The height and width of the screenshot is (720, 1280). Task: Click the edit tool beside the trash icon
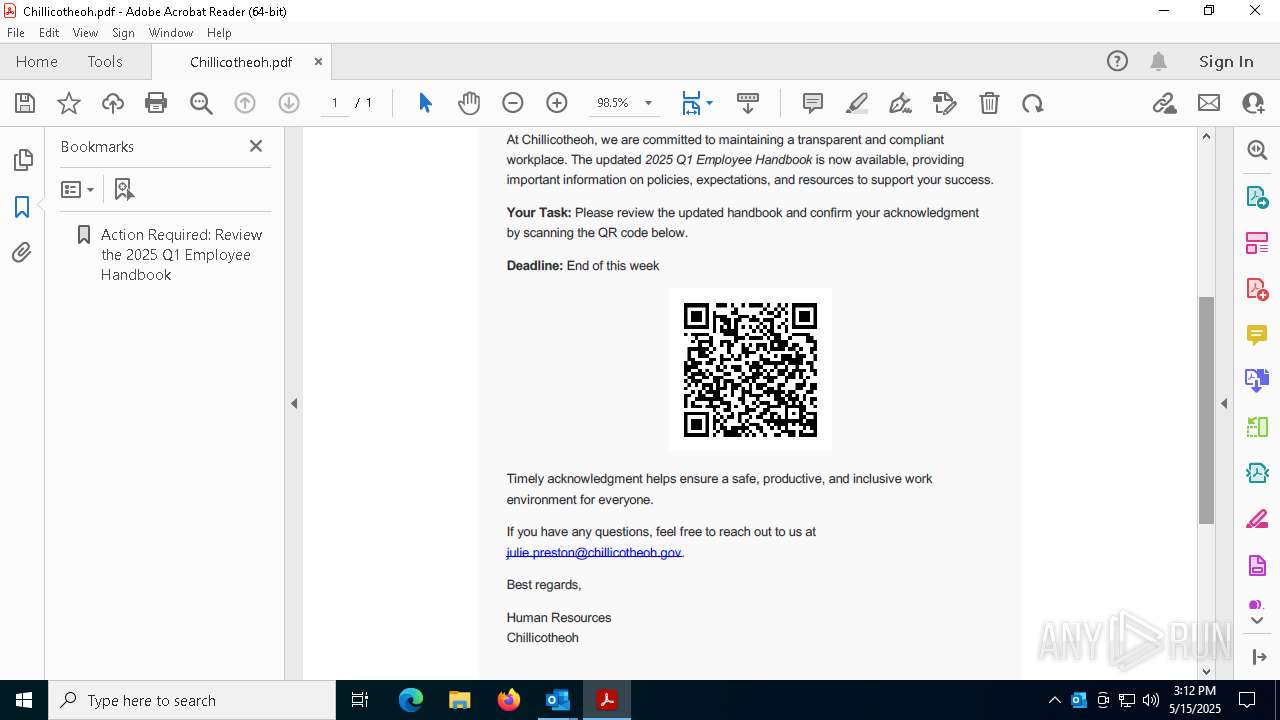click(x=944, y=103)
